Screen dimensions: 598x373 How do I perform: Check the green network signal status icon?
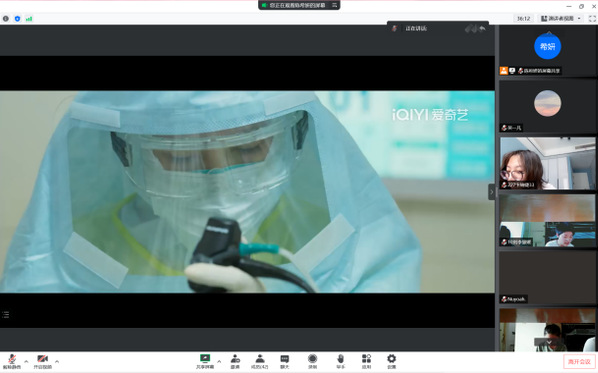29,18
